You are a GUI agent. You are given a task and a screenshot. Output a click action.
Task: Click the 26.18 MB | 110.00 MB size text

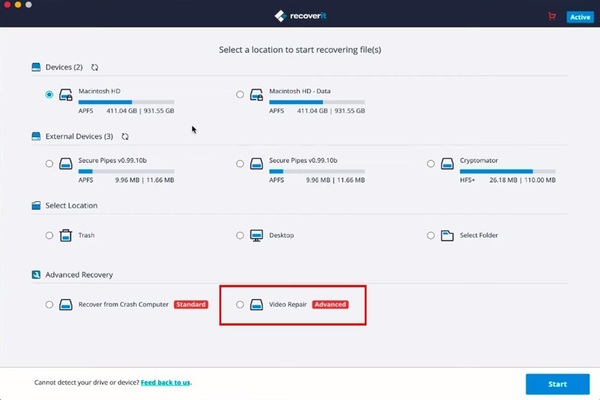(522, 180)
